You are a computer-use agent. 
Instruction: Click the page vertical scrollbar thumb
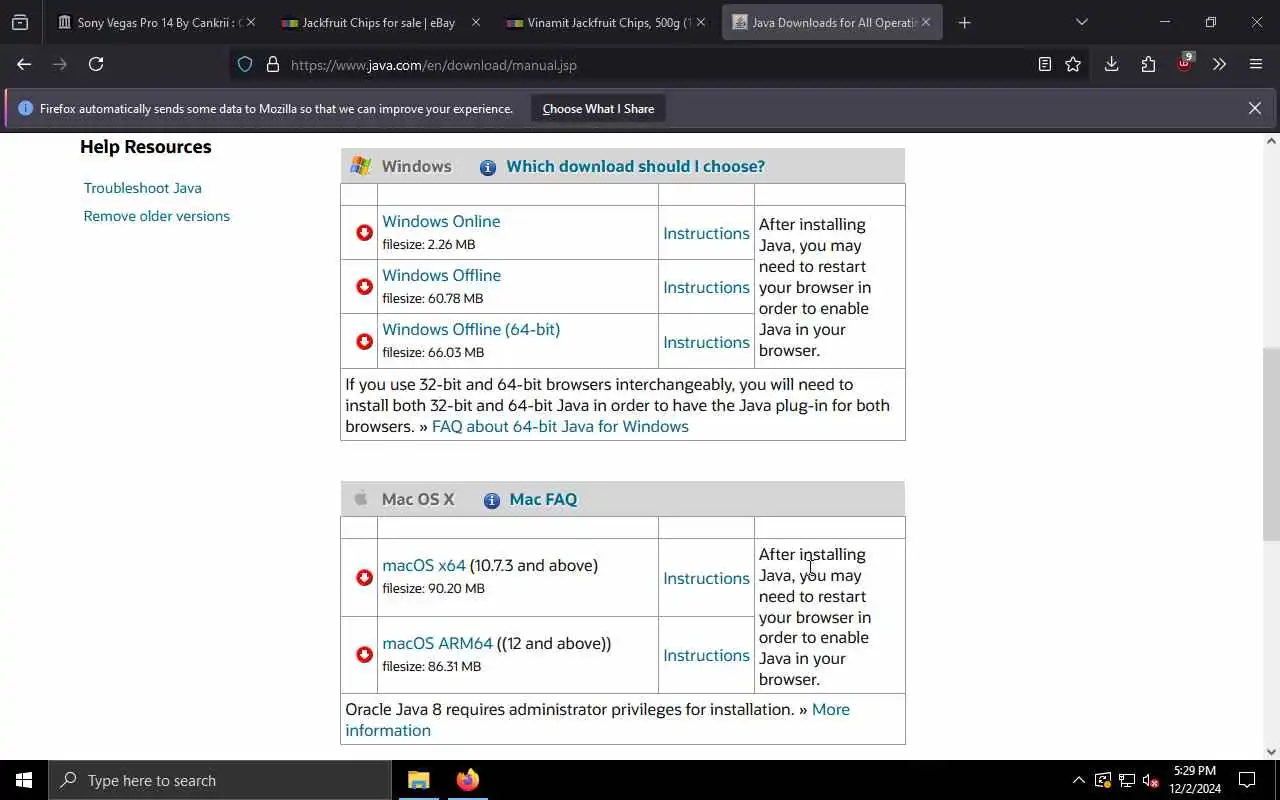pos(1271,445)
